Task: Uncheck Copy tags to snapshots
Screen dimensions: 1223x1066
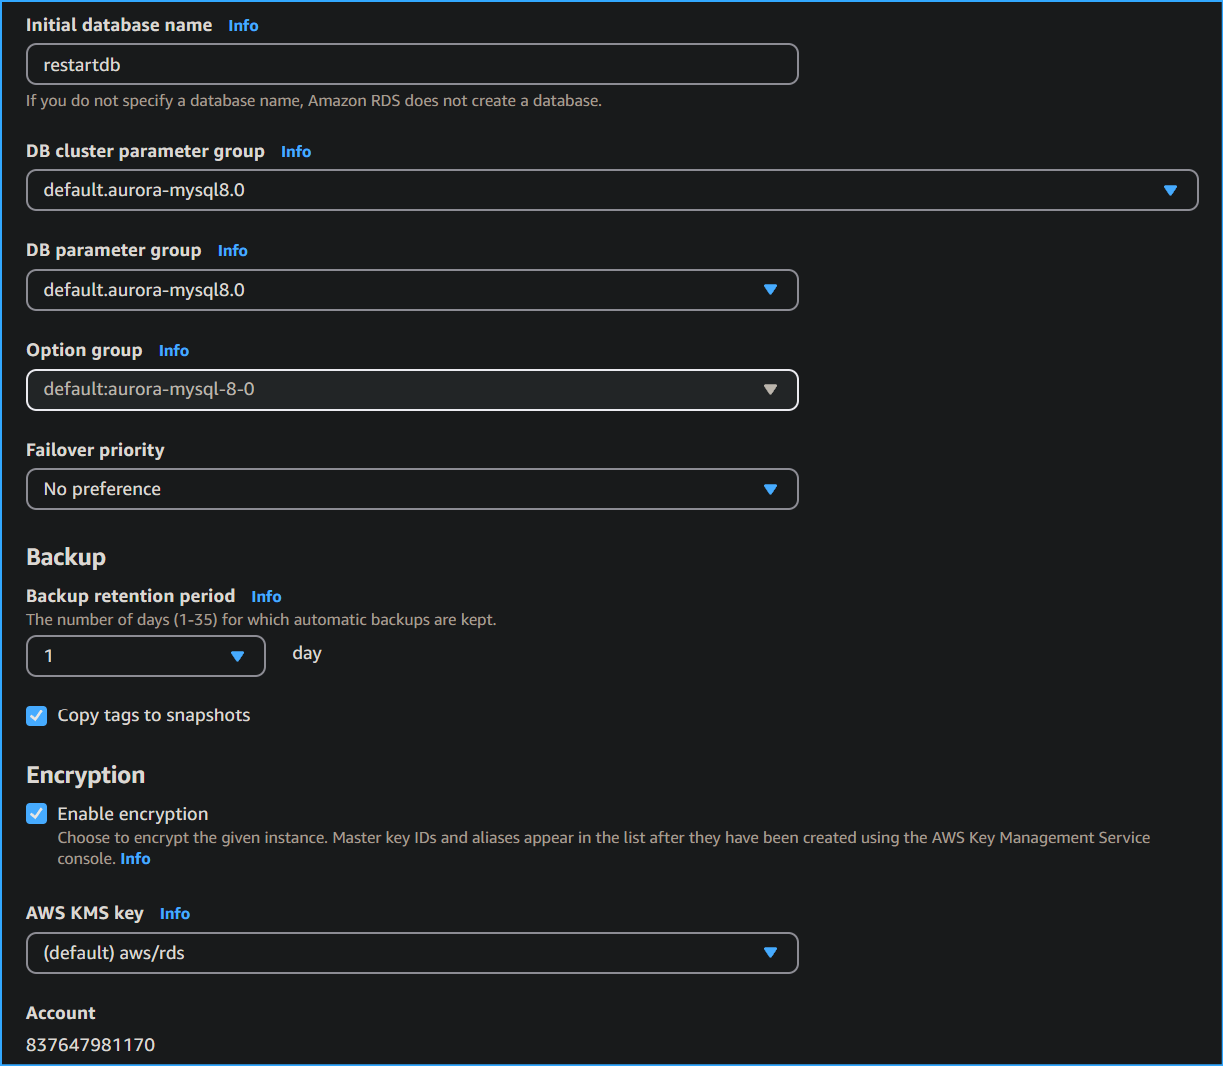Action: point(36,715)
